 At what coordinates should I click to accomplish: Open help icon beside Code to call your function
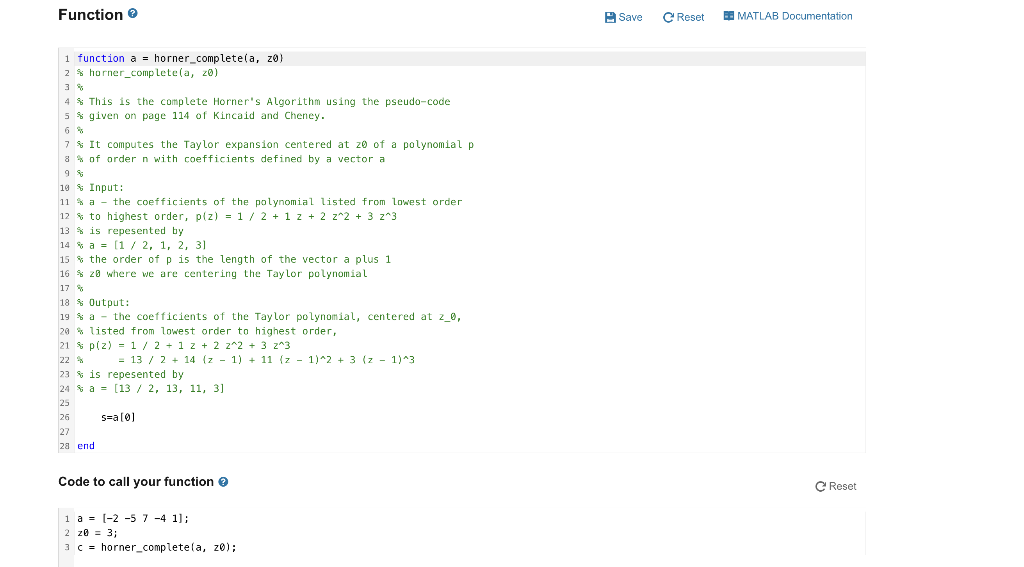[x=223, y=482]
